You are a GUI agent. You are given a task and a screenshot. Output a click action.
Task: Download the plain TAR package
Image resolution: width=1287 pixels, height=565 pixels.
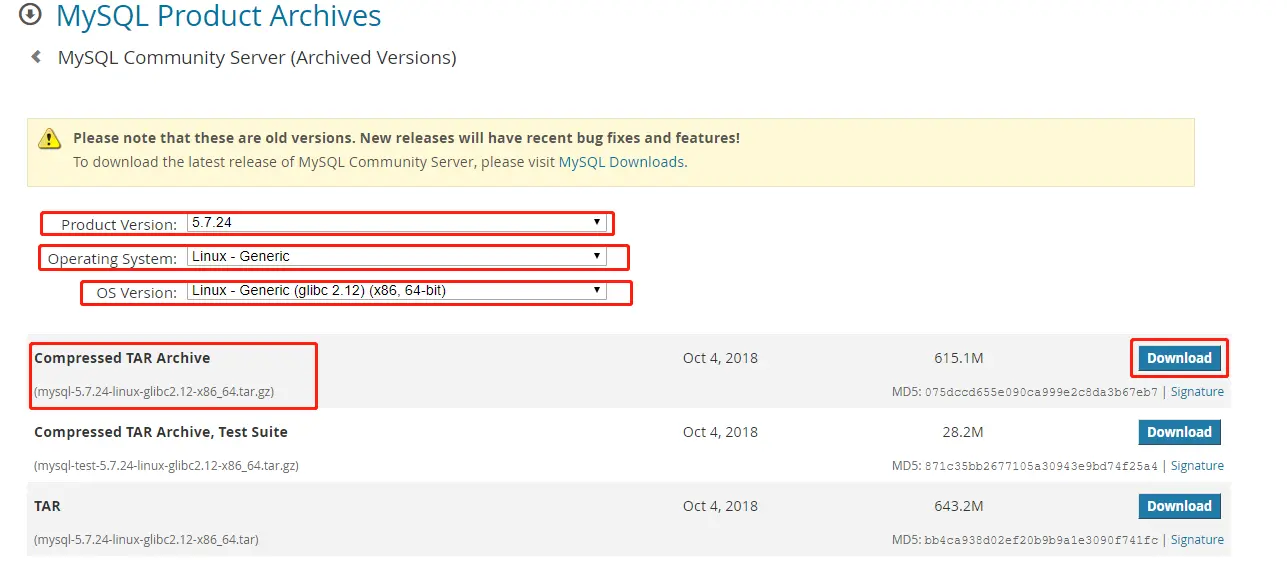point(1179,506)
